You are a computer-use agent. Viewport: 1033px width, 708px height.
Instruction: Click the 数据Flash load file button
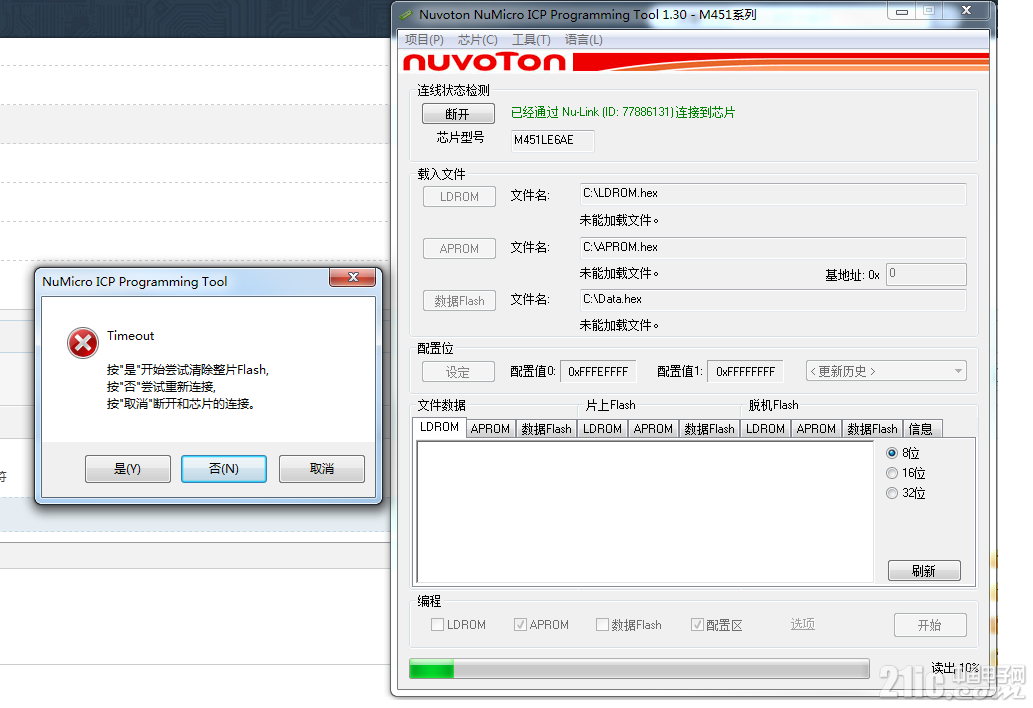coord(459,301)
